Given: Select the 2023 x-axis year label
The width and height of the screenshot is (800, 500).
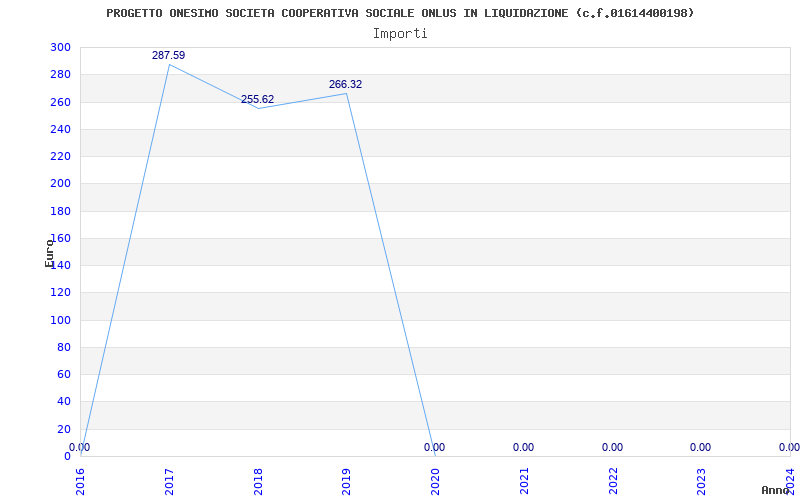Looking at the screenshot, I should coord(702,481).
